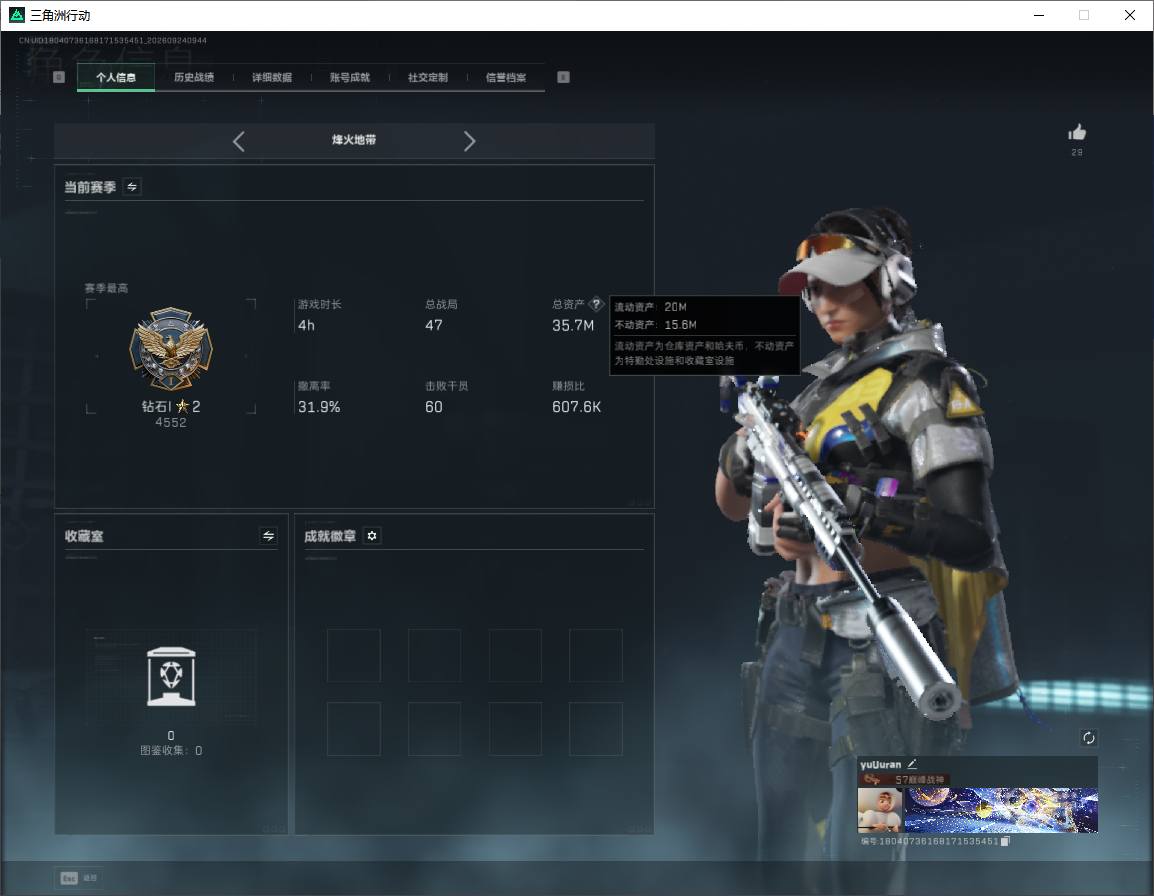This screenshot has height=896, width=1154.
Task: Edit nickname with pencil icon beside yuUuran
Action: click(x=912, y=764)
